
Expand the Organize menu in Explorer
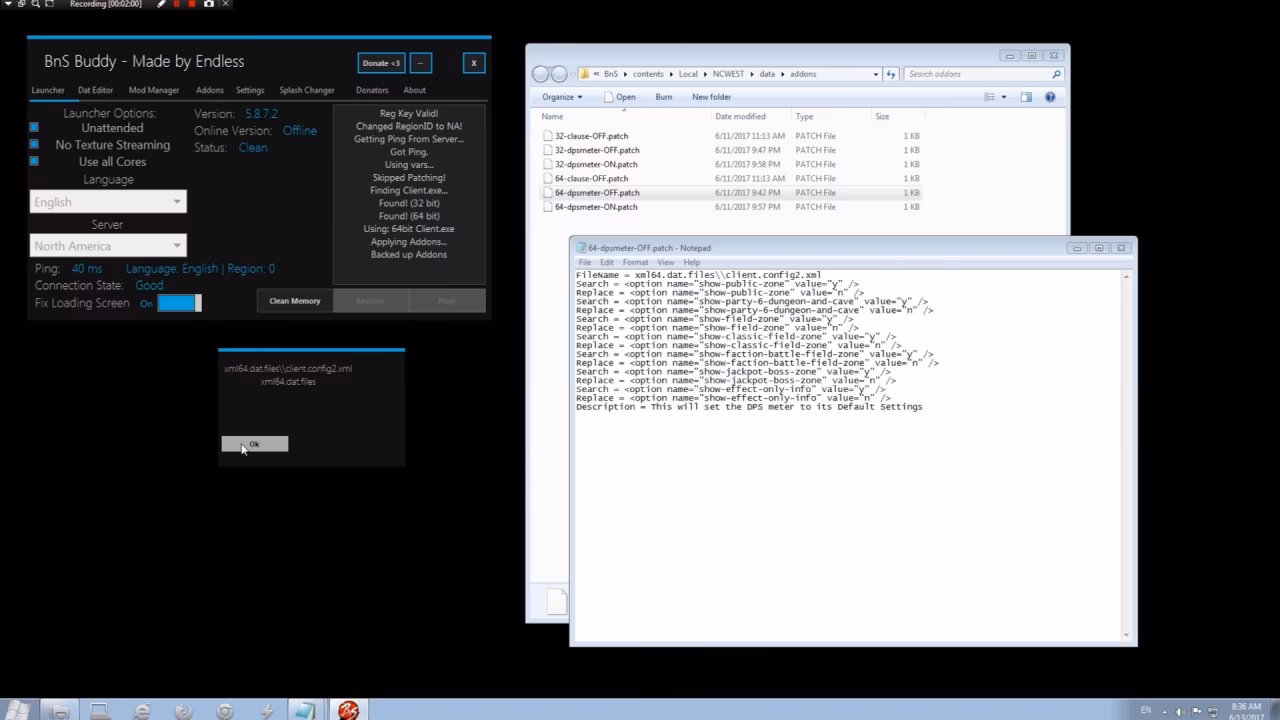(x=562, y=97)
